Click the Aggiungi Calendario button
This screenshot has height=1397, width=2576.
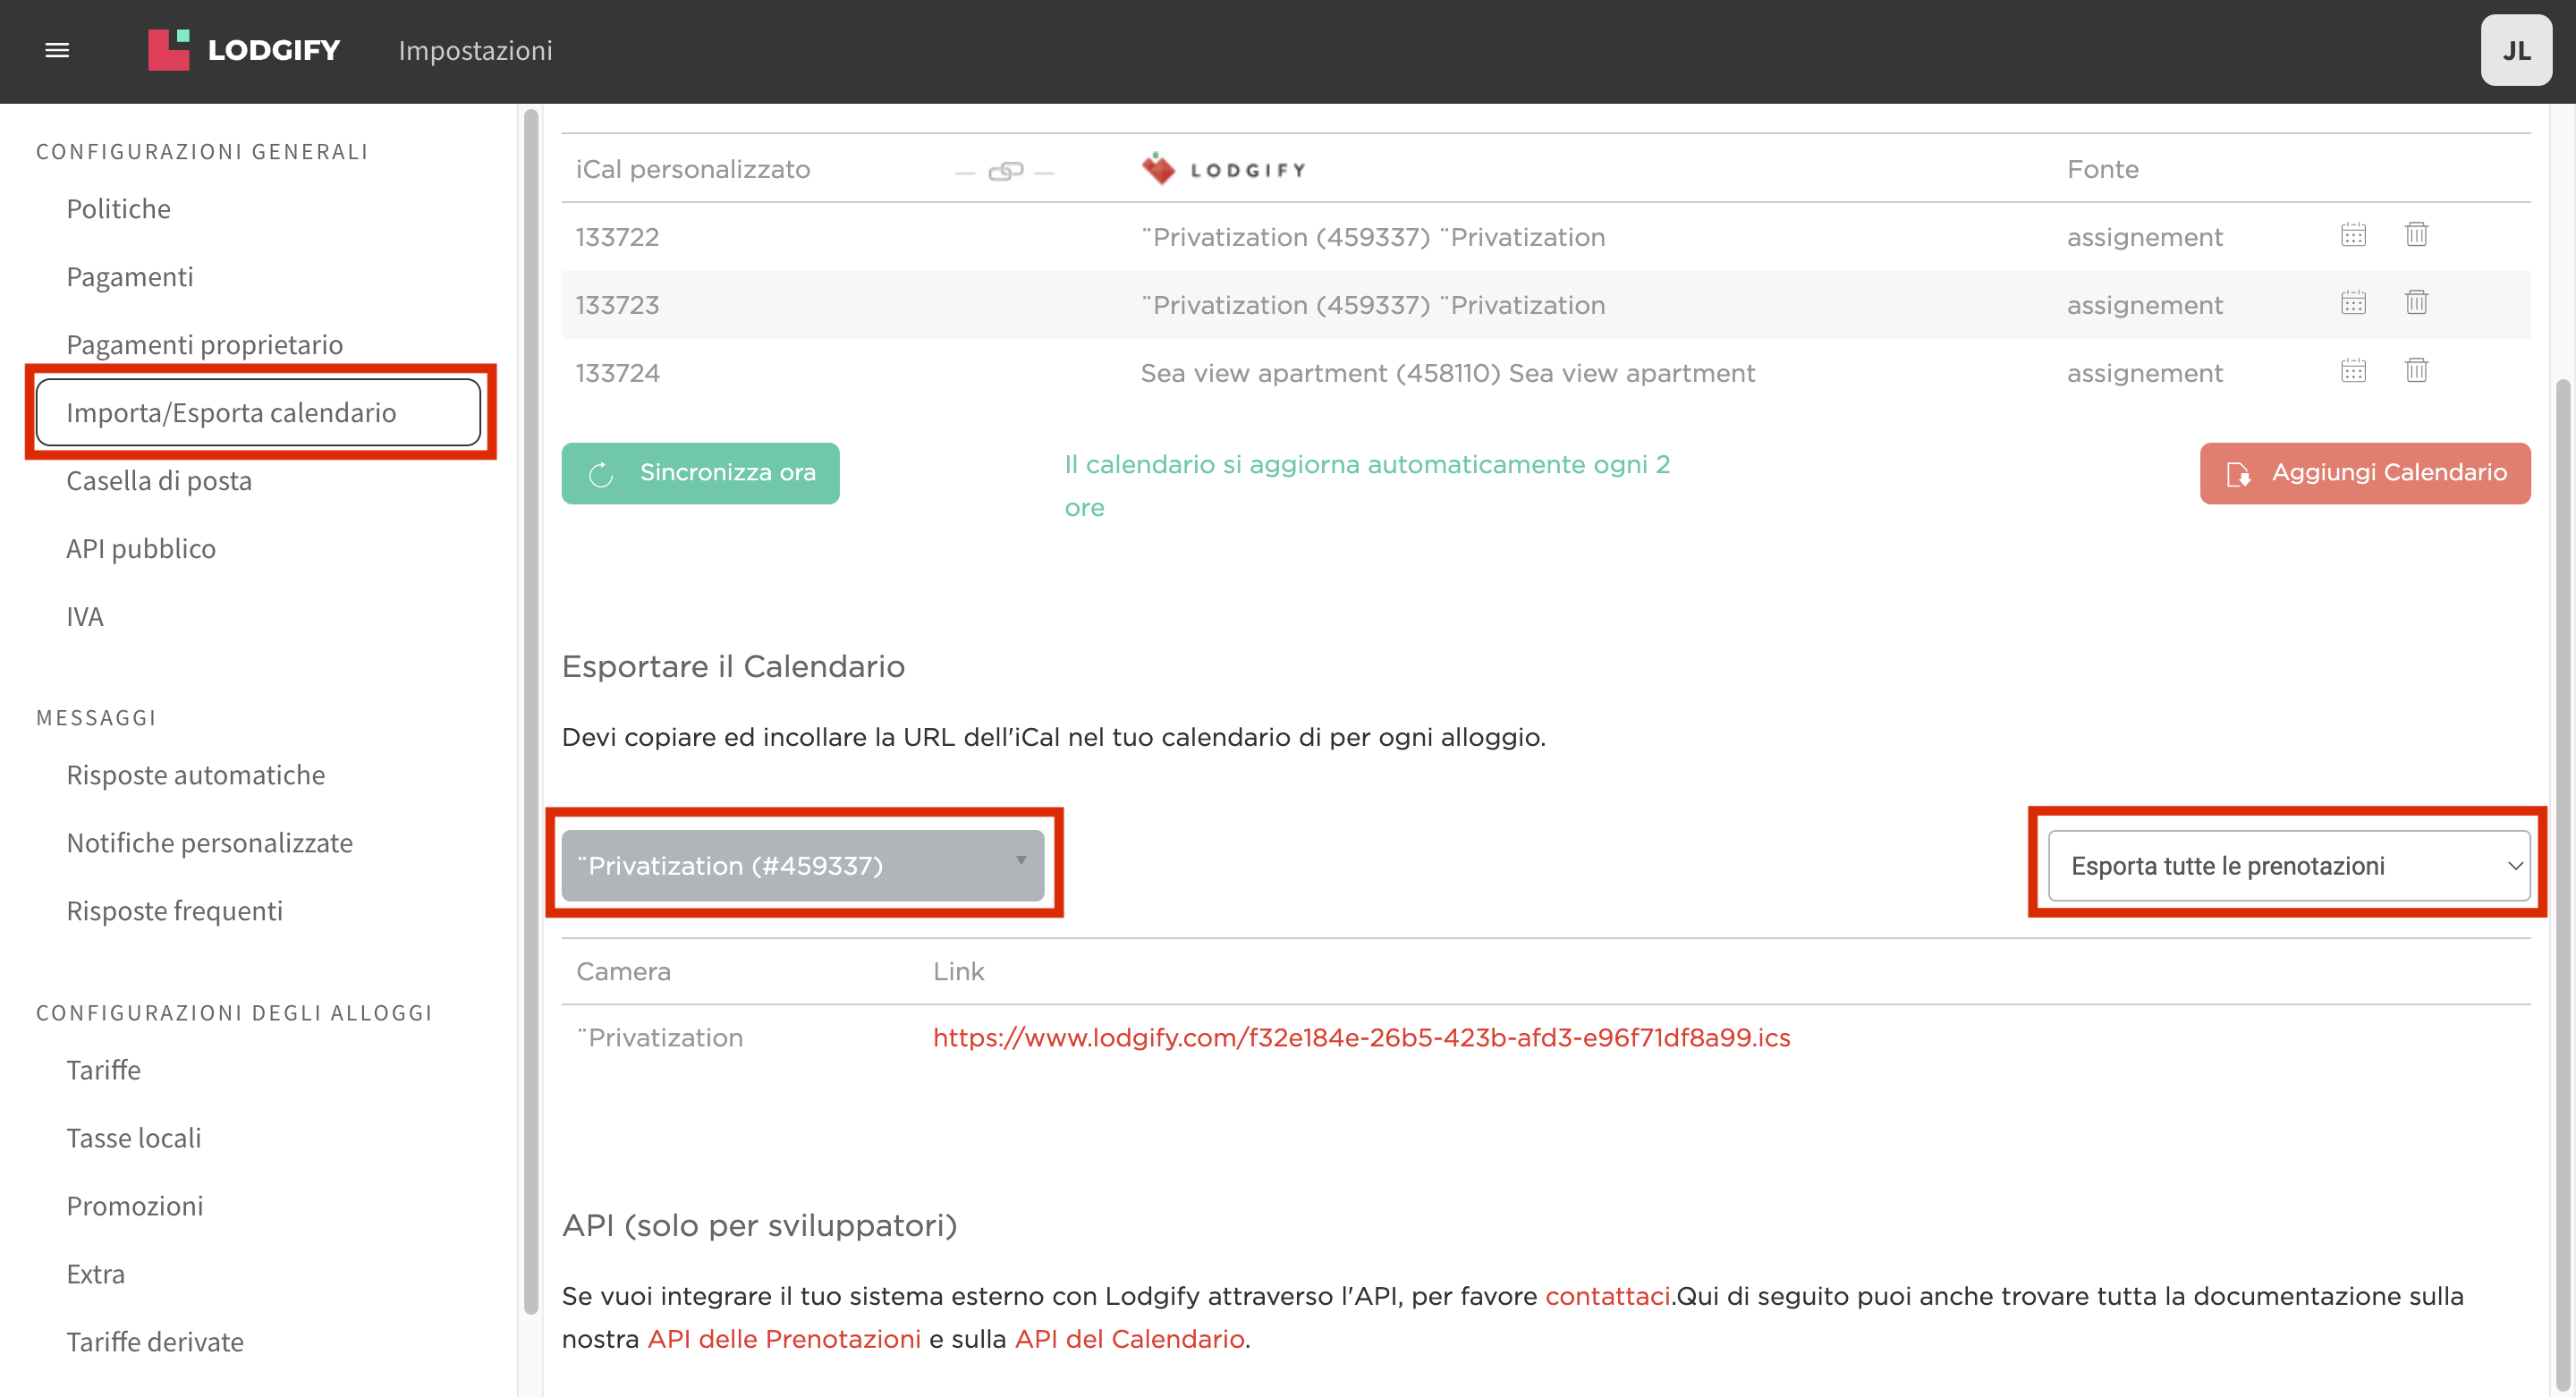tap(2364, 473)
